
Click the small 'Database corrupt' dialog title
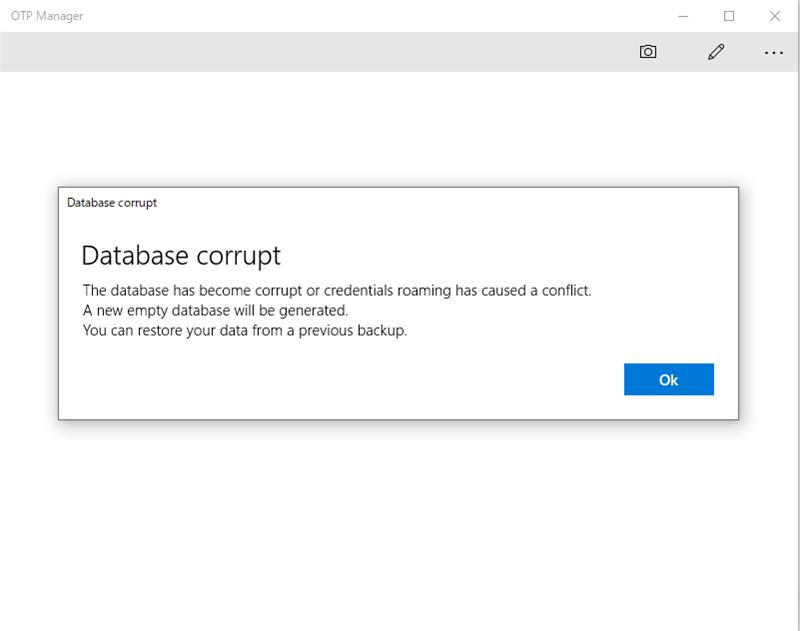(x=112, y=203)
